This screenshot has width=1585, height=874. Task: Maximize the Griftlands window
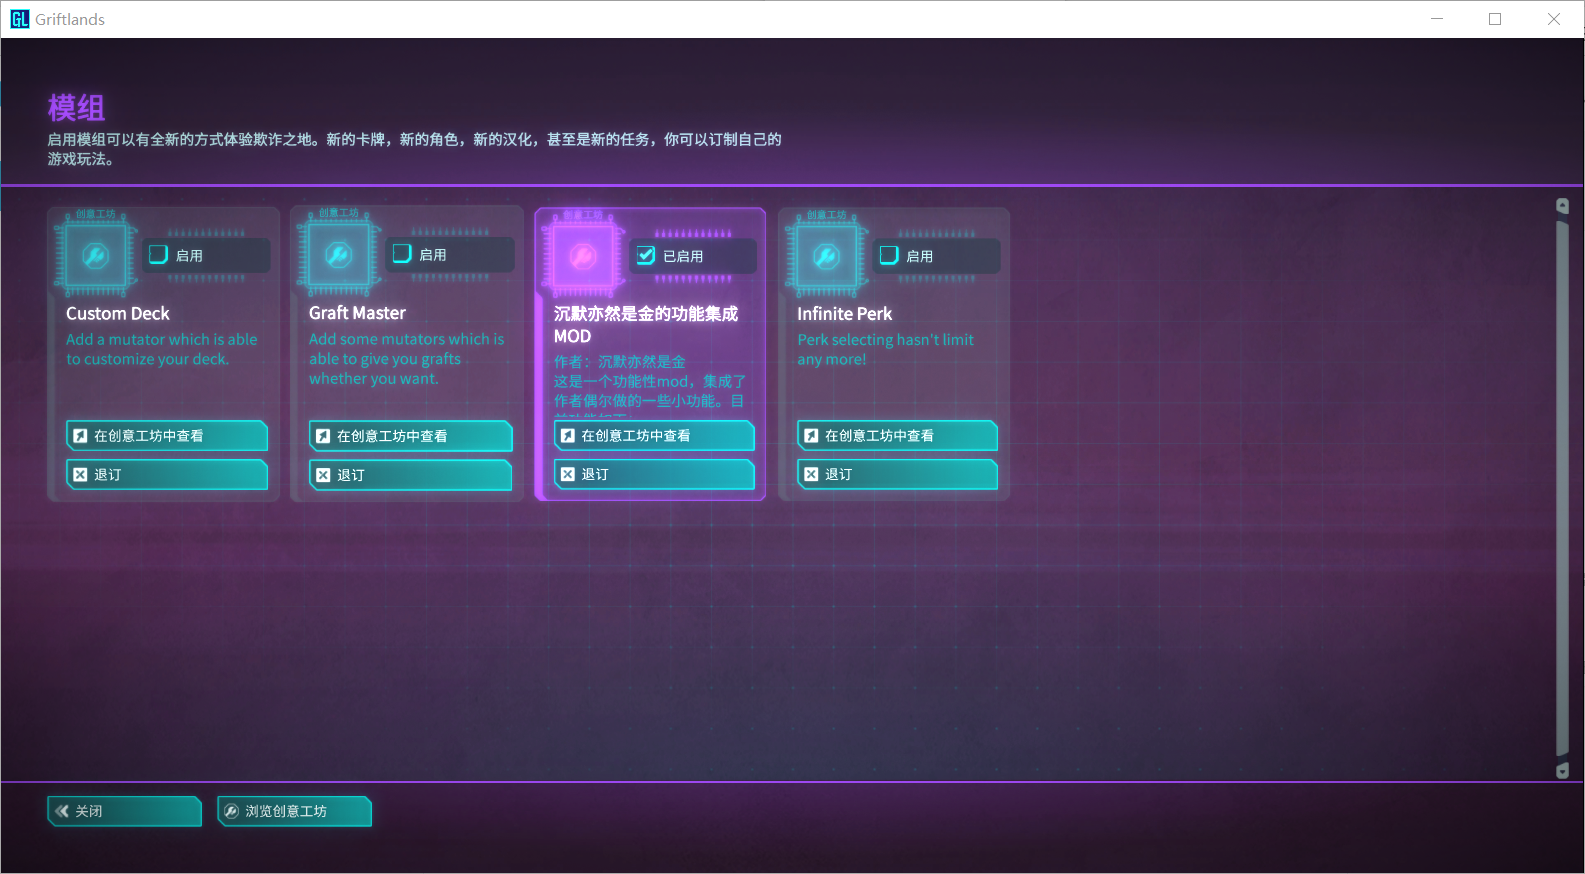tap(1495, 19)
